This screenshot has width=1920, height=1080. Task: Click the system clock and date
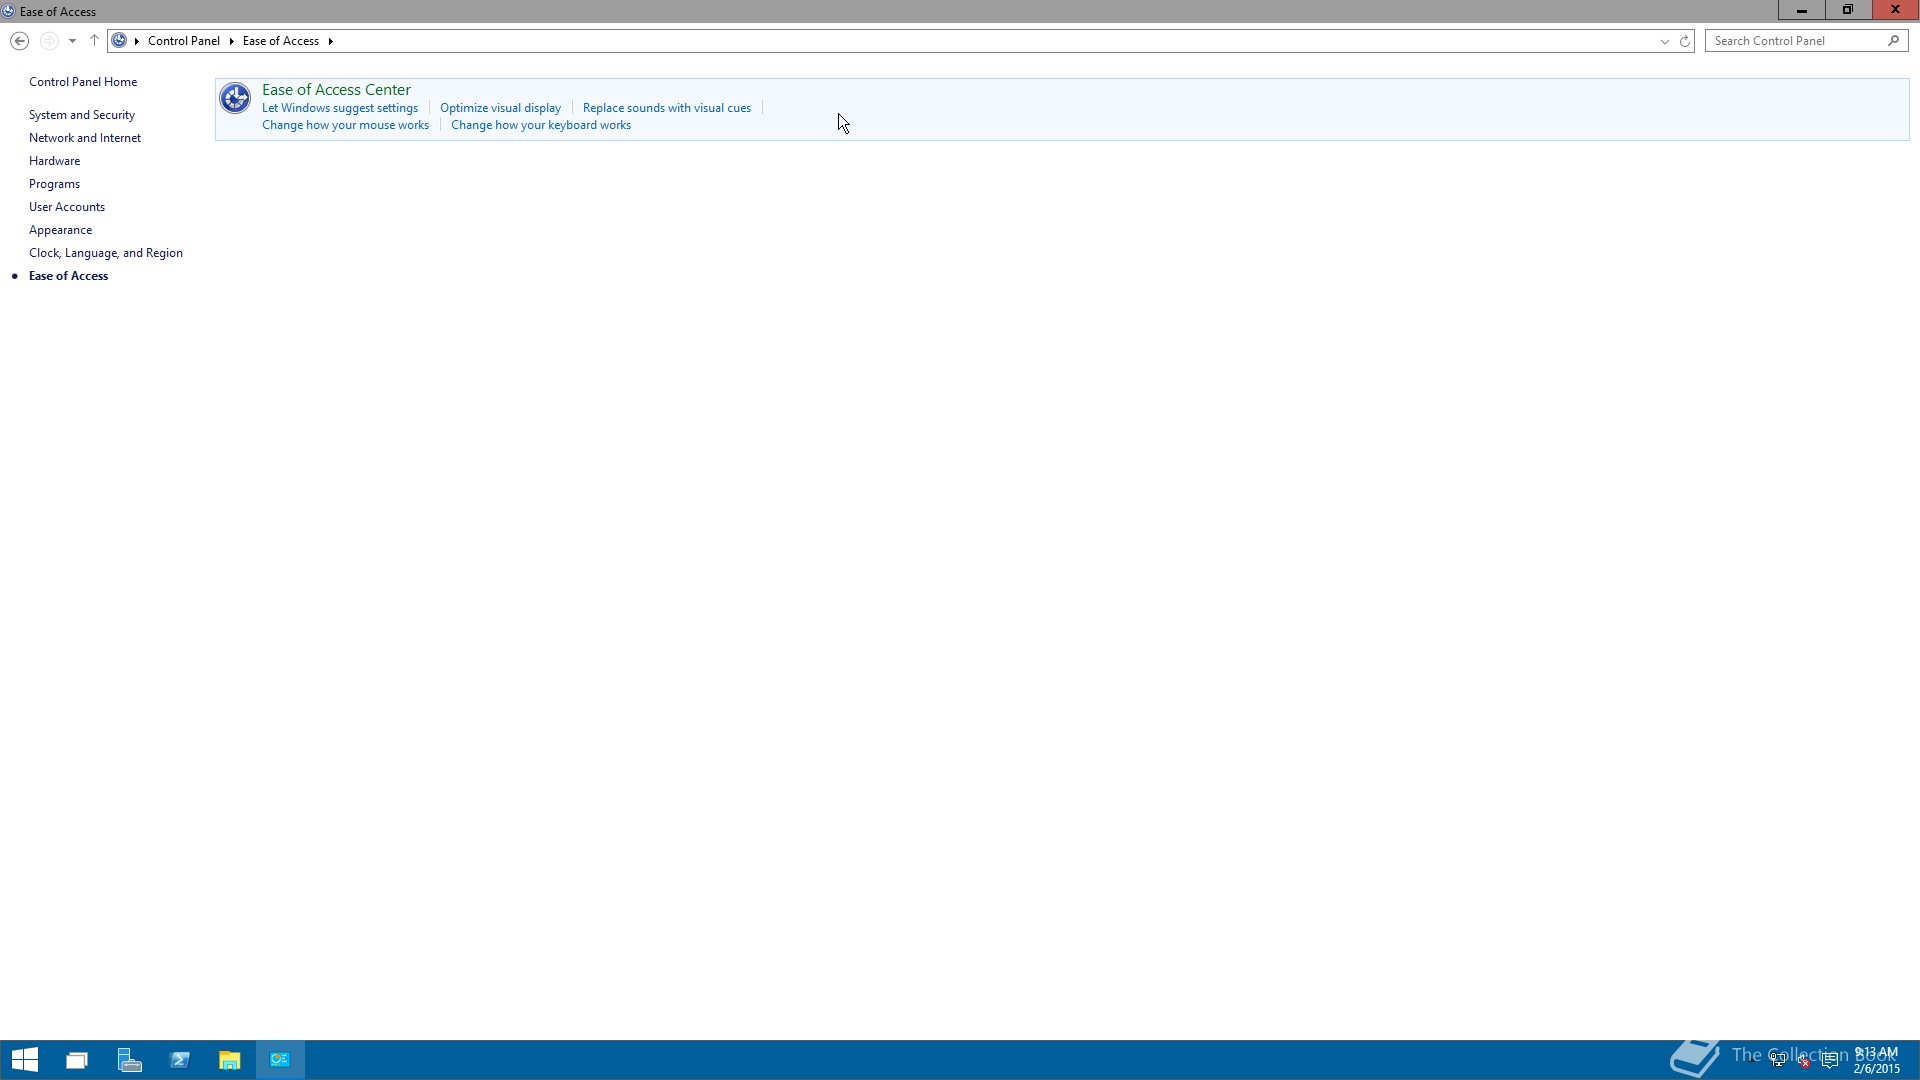click(1876, 1060)
